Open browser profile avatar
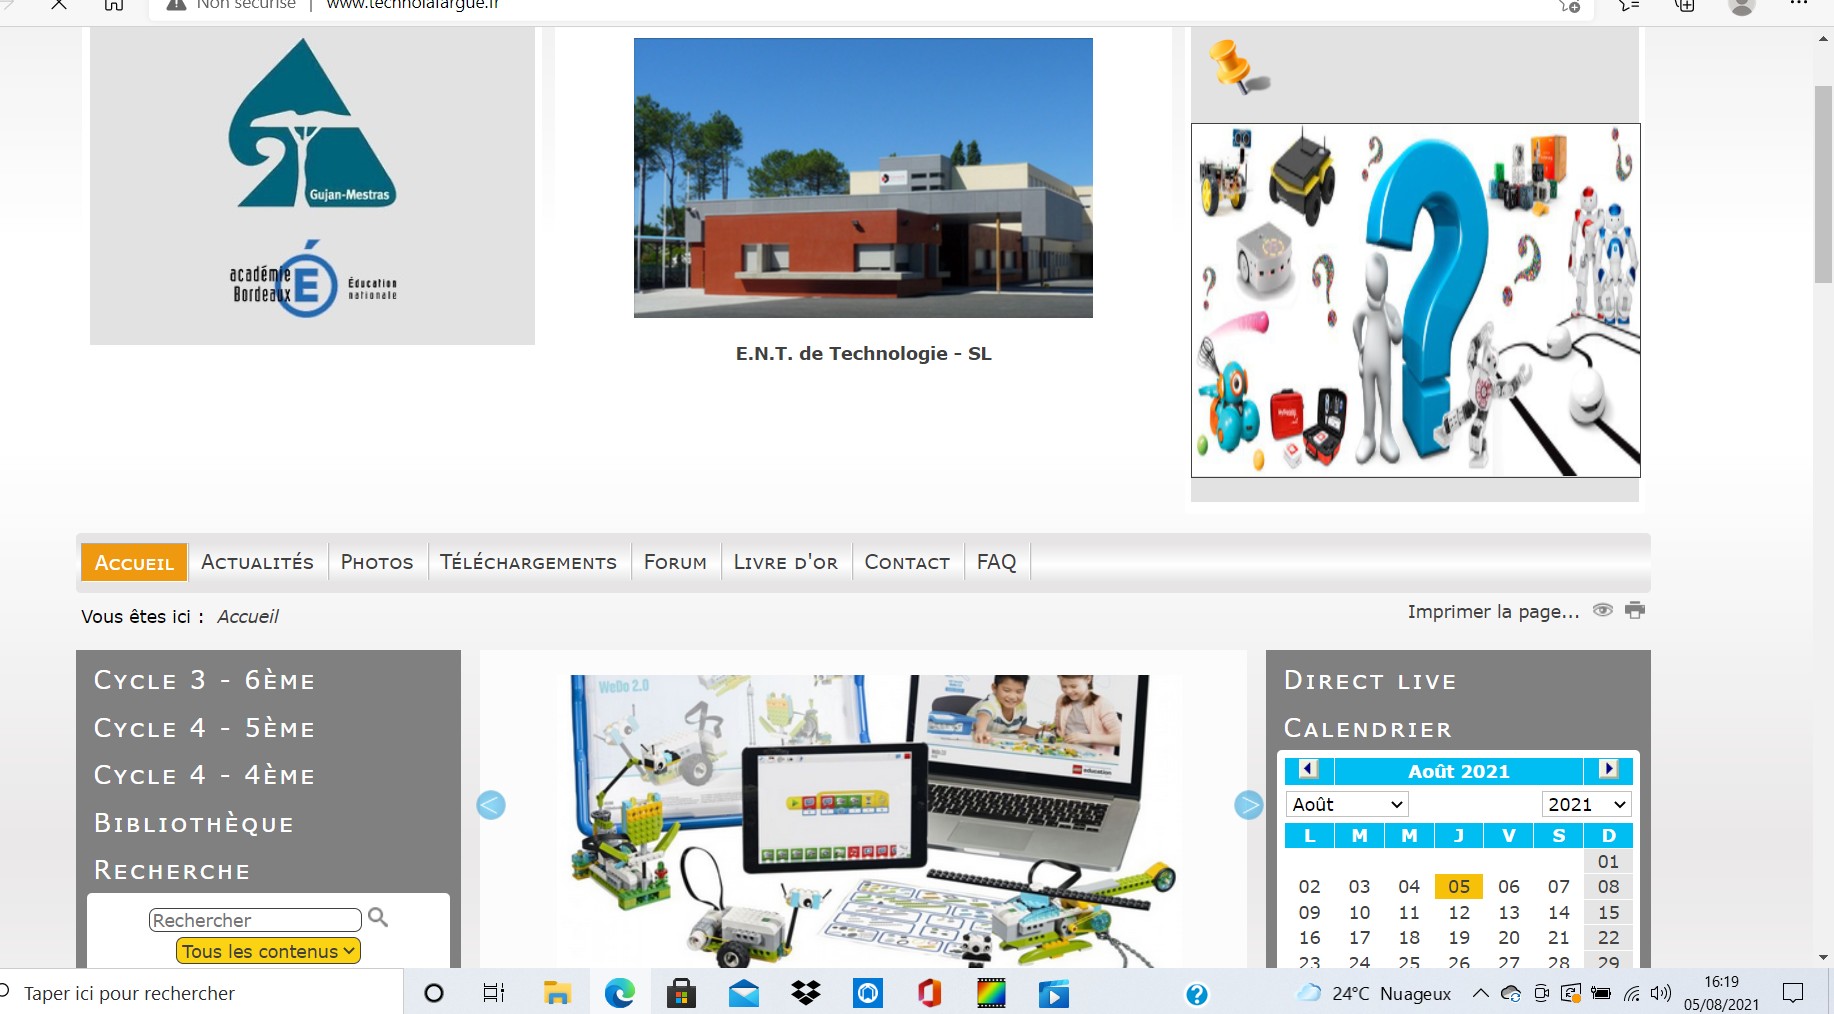Viewport: 1834px width, 1014px height. pyautogui.click(x=1742, y=6)
